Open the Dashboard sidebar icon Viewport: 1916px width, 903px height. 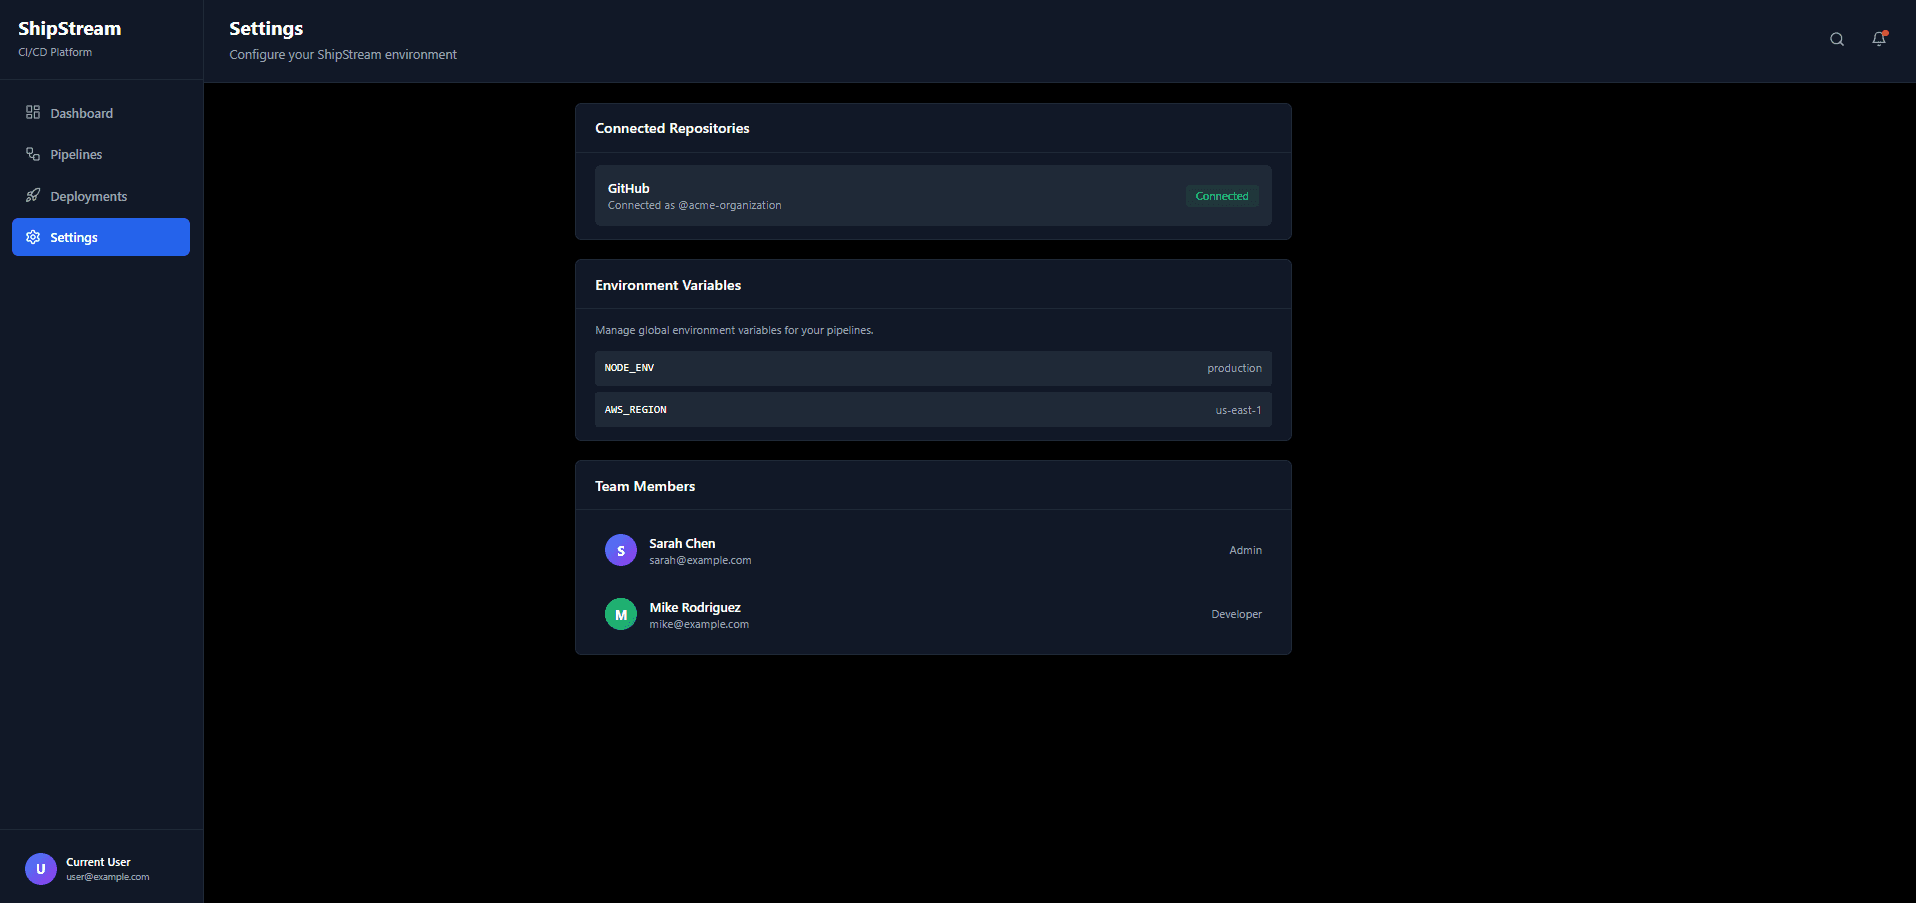(33, 113)
